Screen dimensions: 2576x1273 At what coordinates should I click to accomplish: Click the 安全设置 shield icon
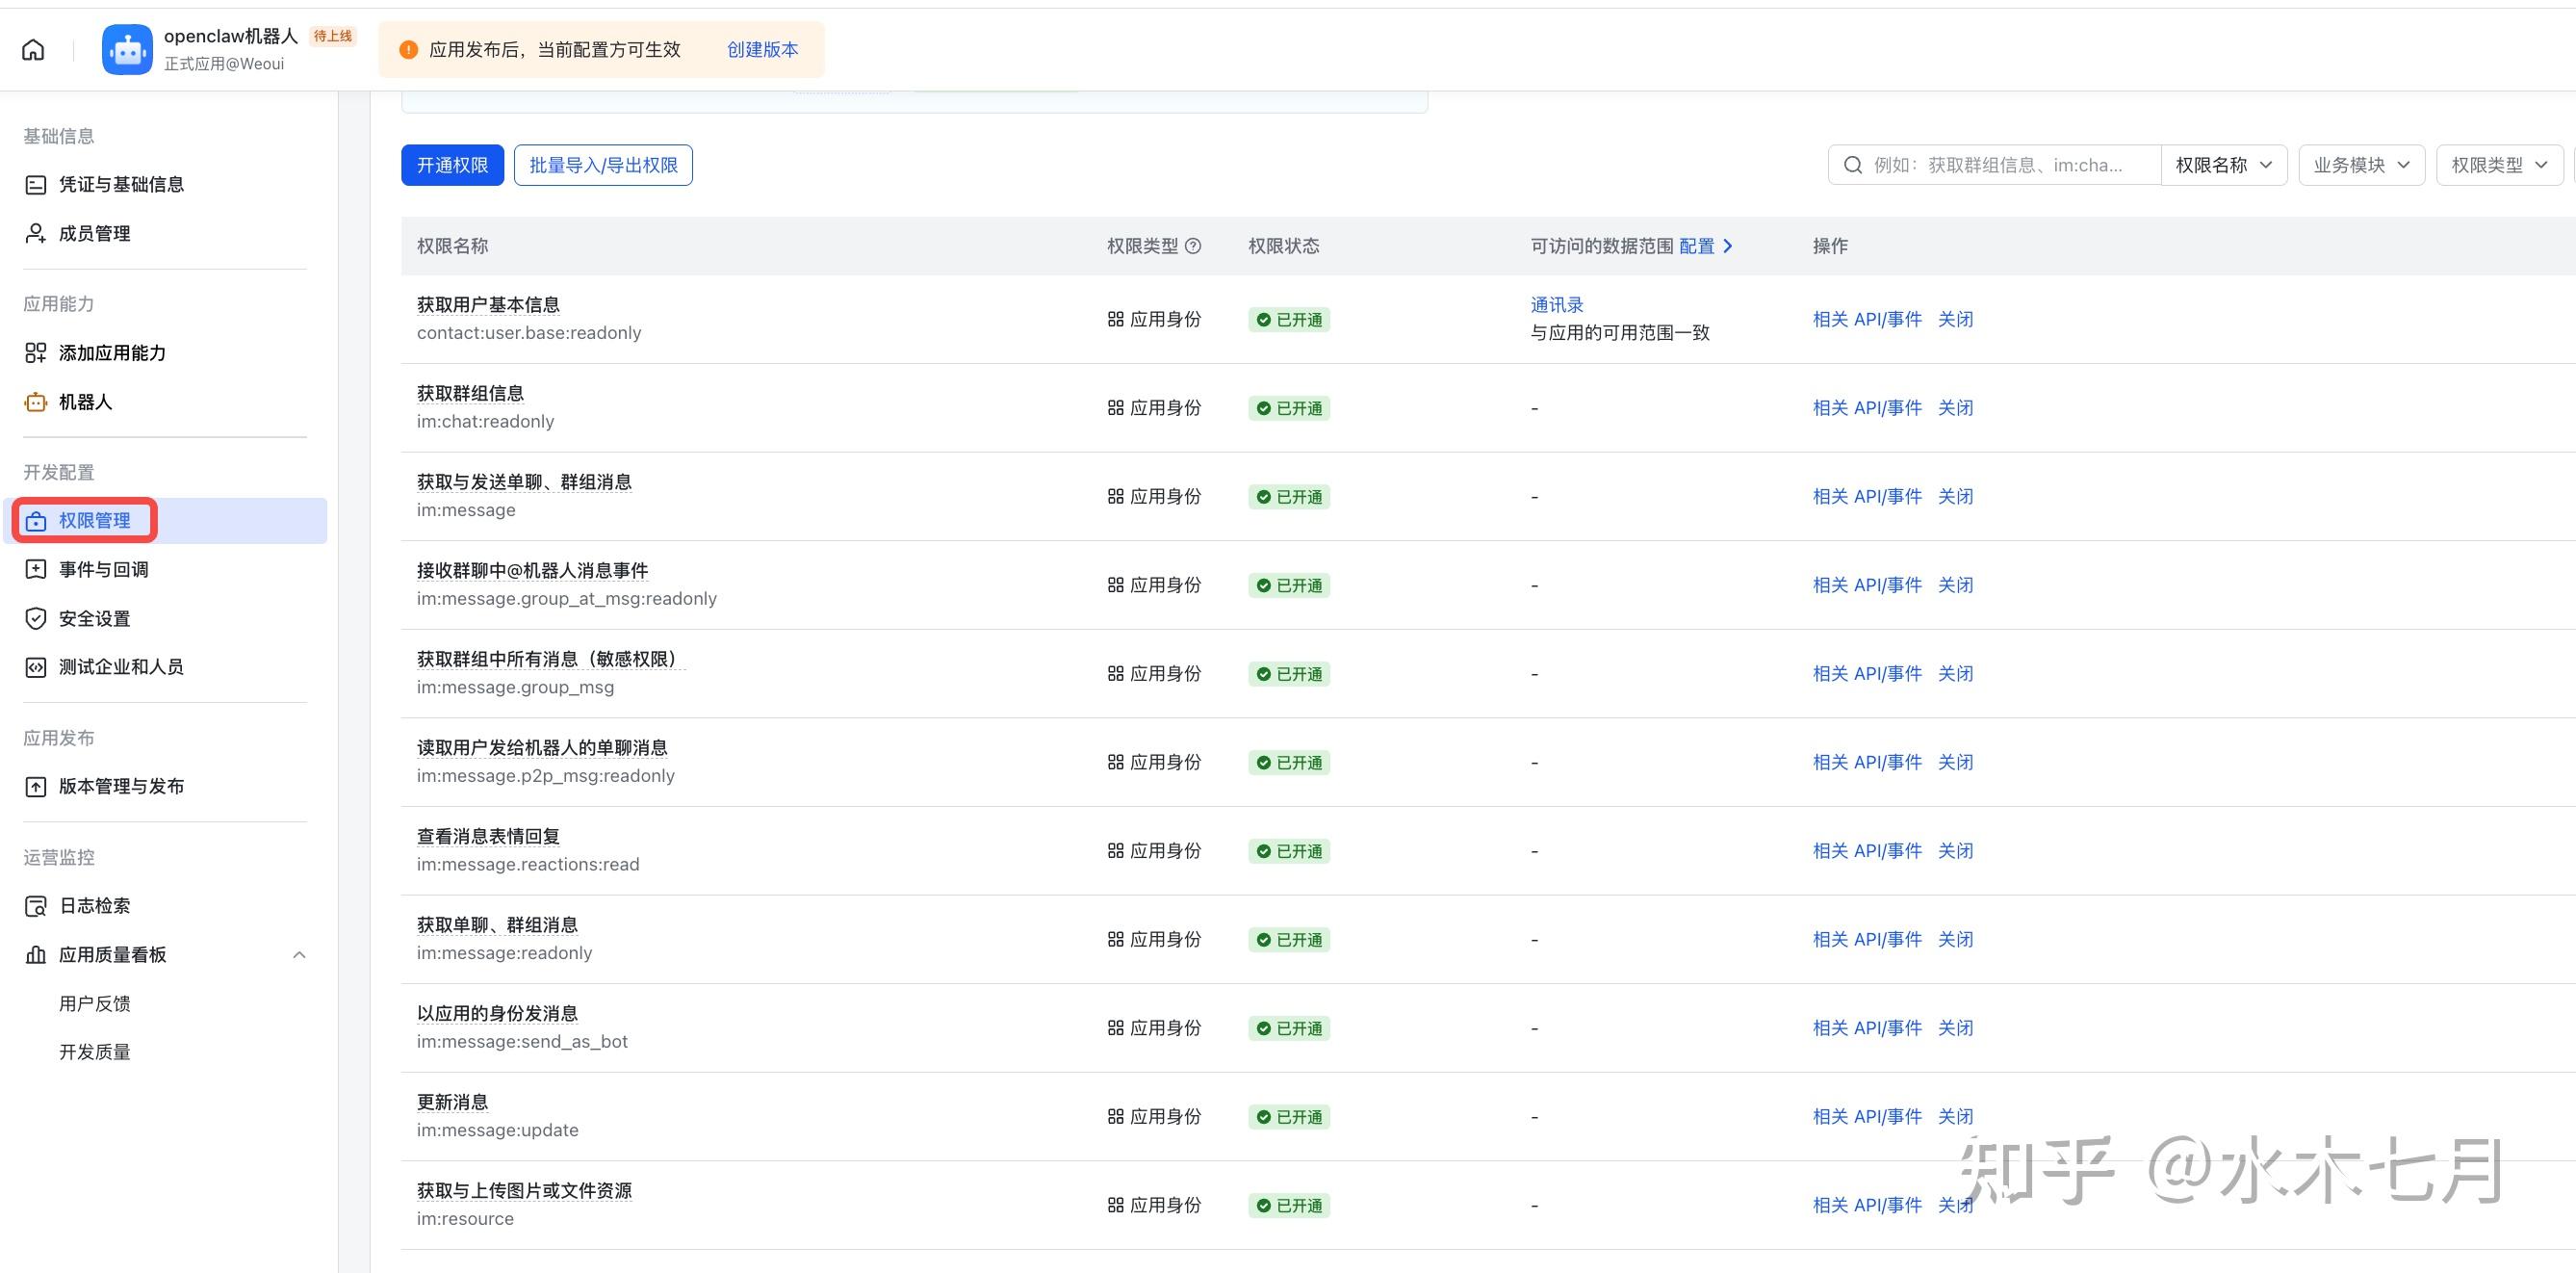(35, 618)
